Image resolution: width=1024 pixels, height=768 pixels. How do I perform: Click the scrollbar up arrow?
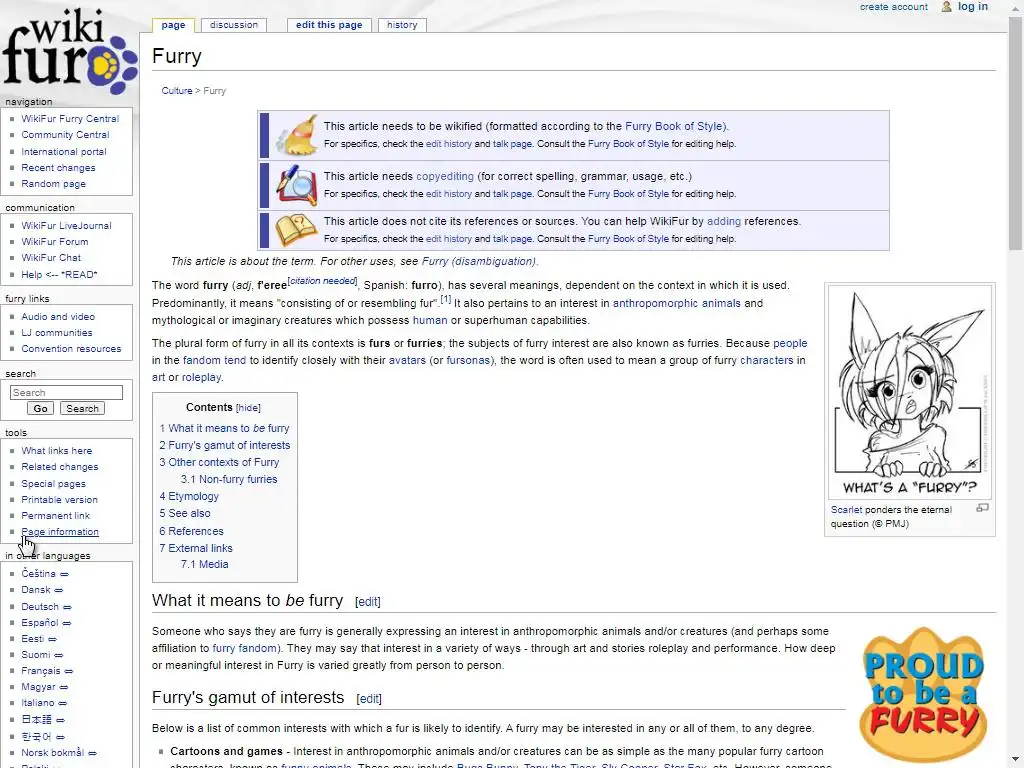tap(1015, 7)
